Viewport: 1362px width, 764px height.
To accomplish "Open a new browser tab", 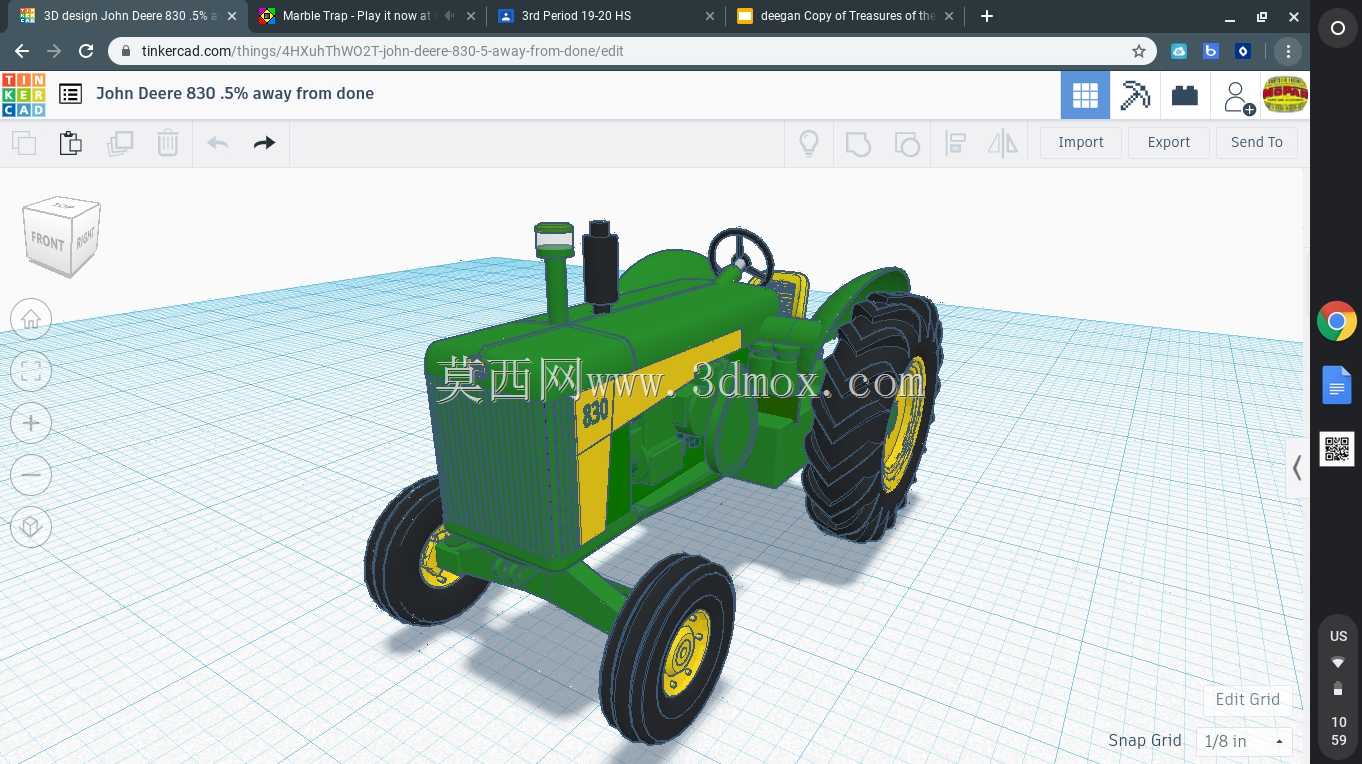I will pos(987,16).
